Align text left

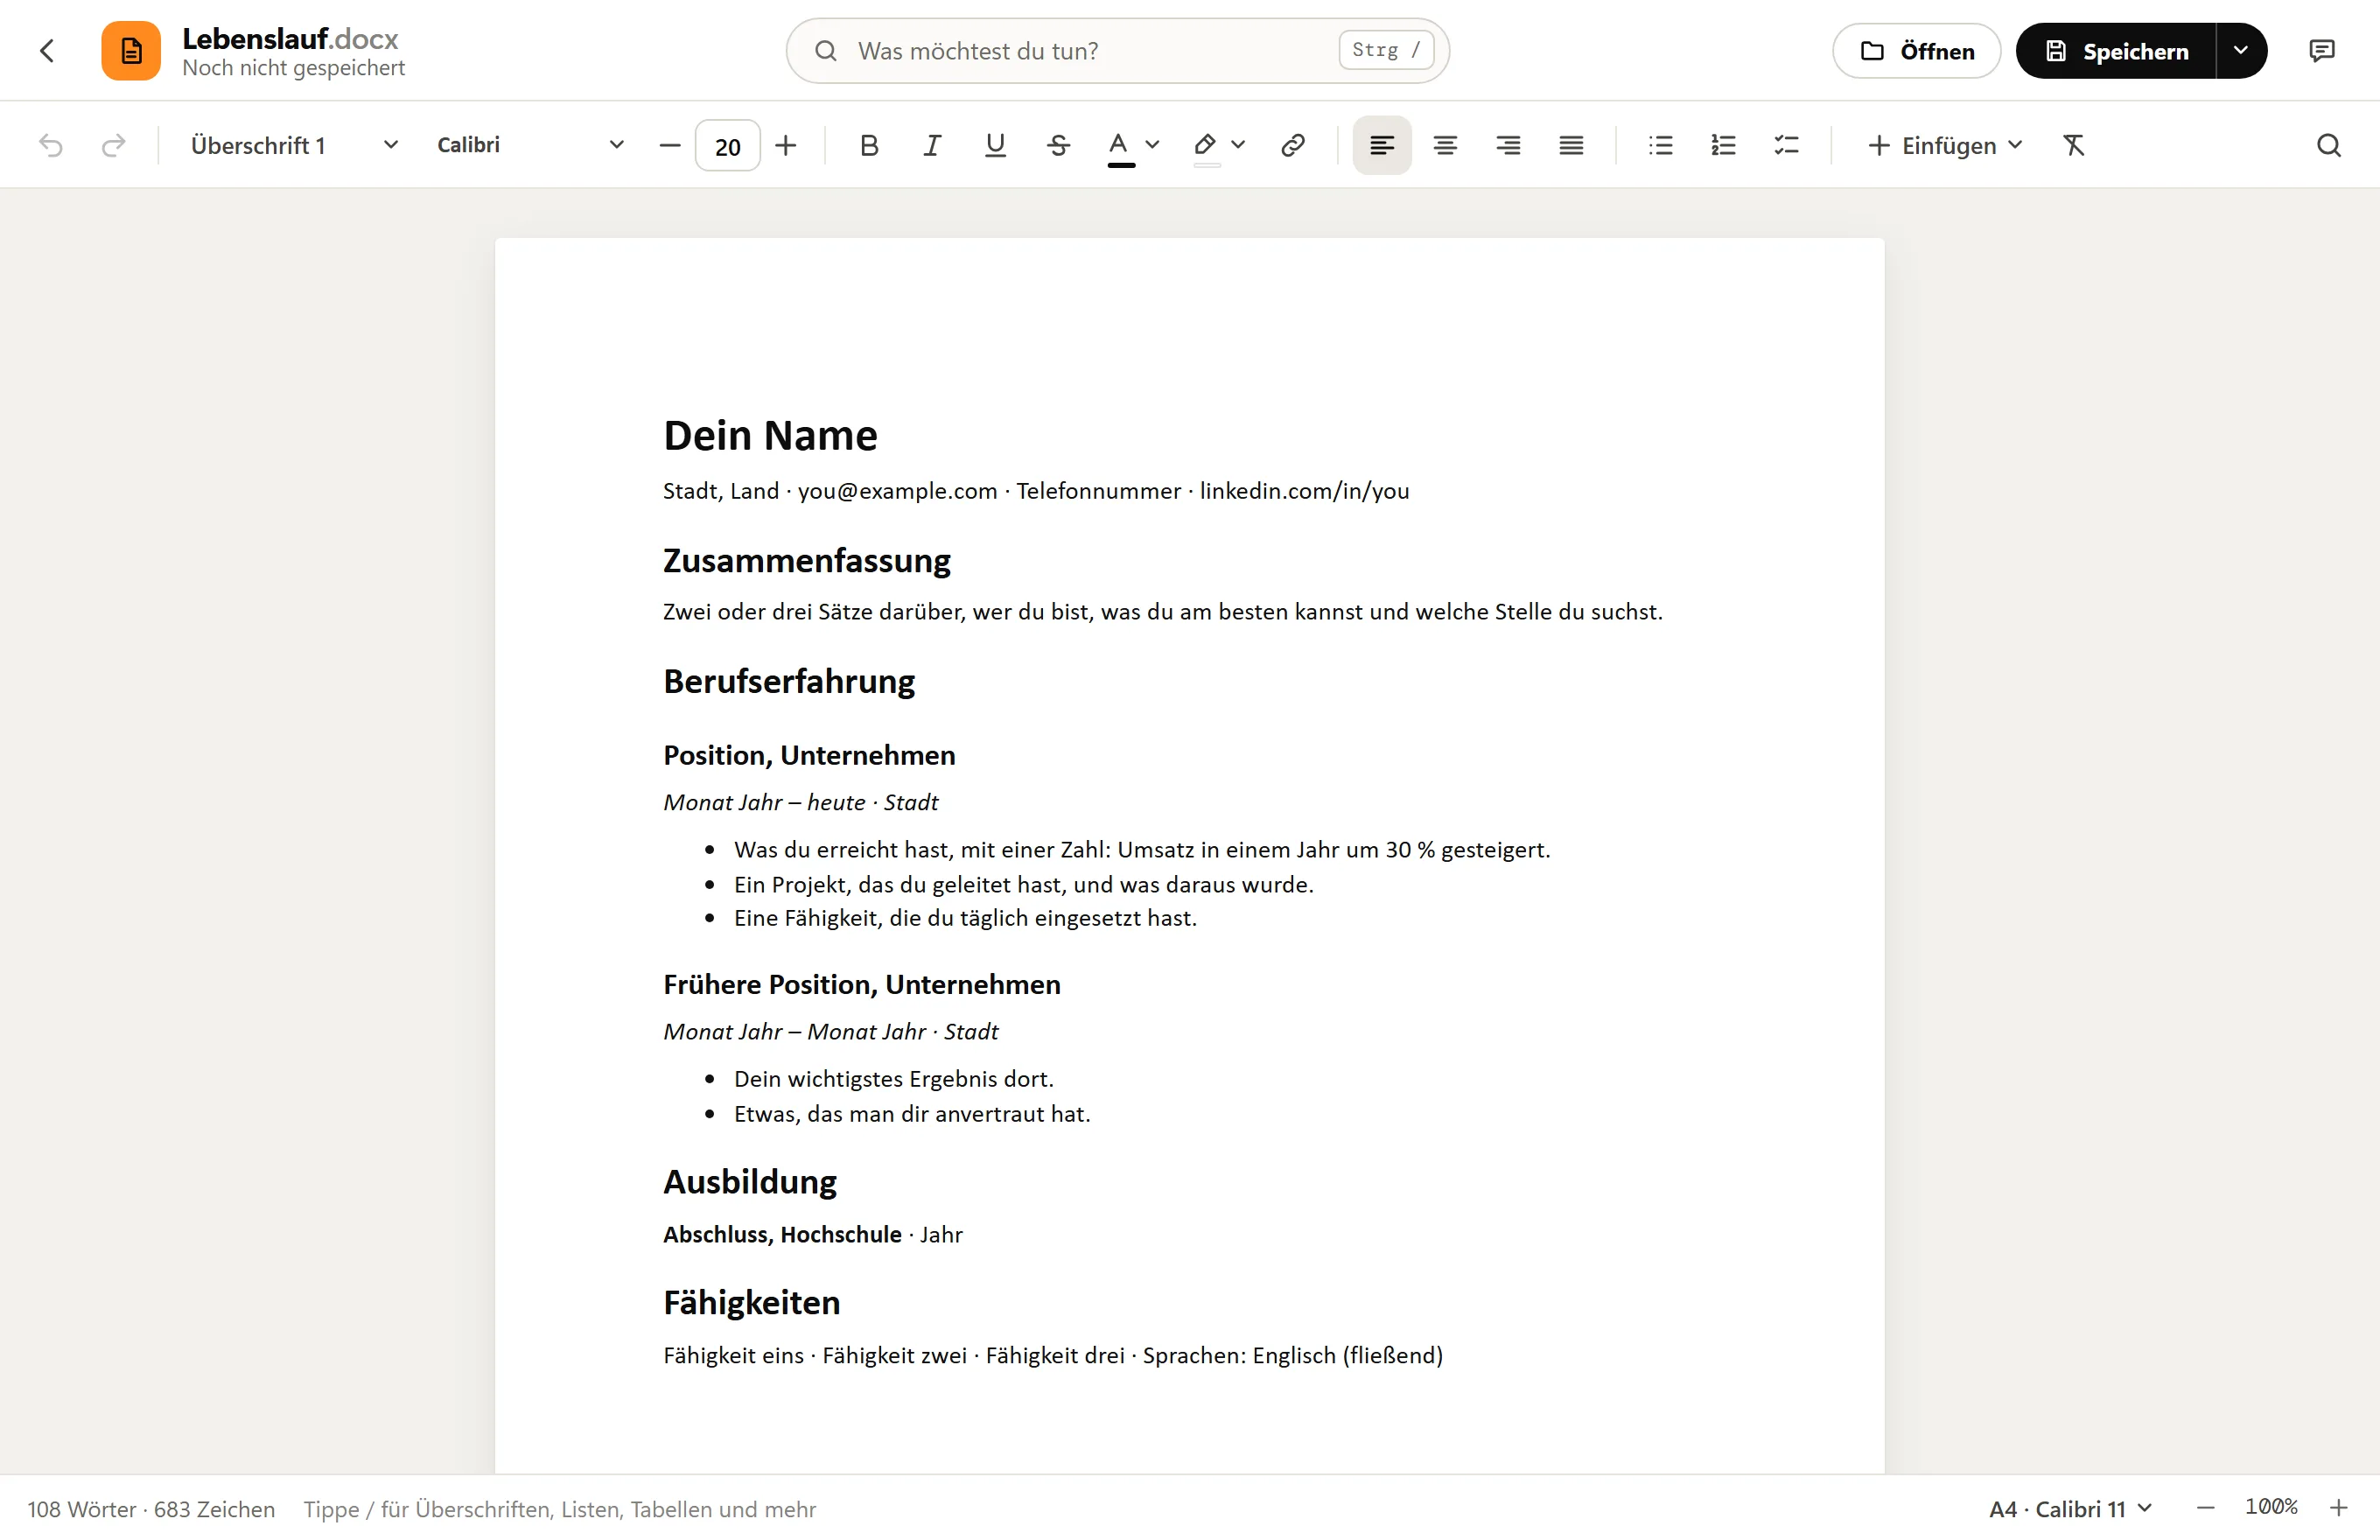click(x=1382, y=145)
